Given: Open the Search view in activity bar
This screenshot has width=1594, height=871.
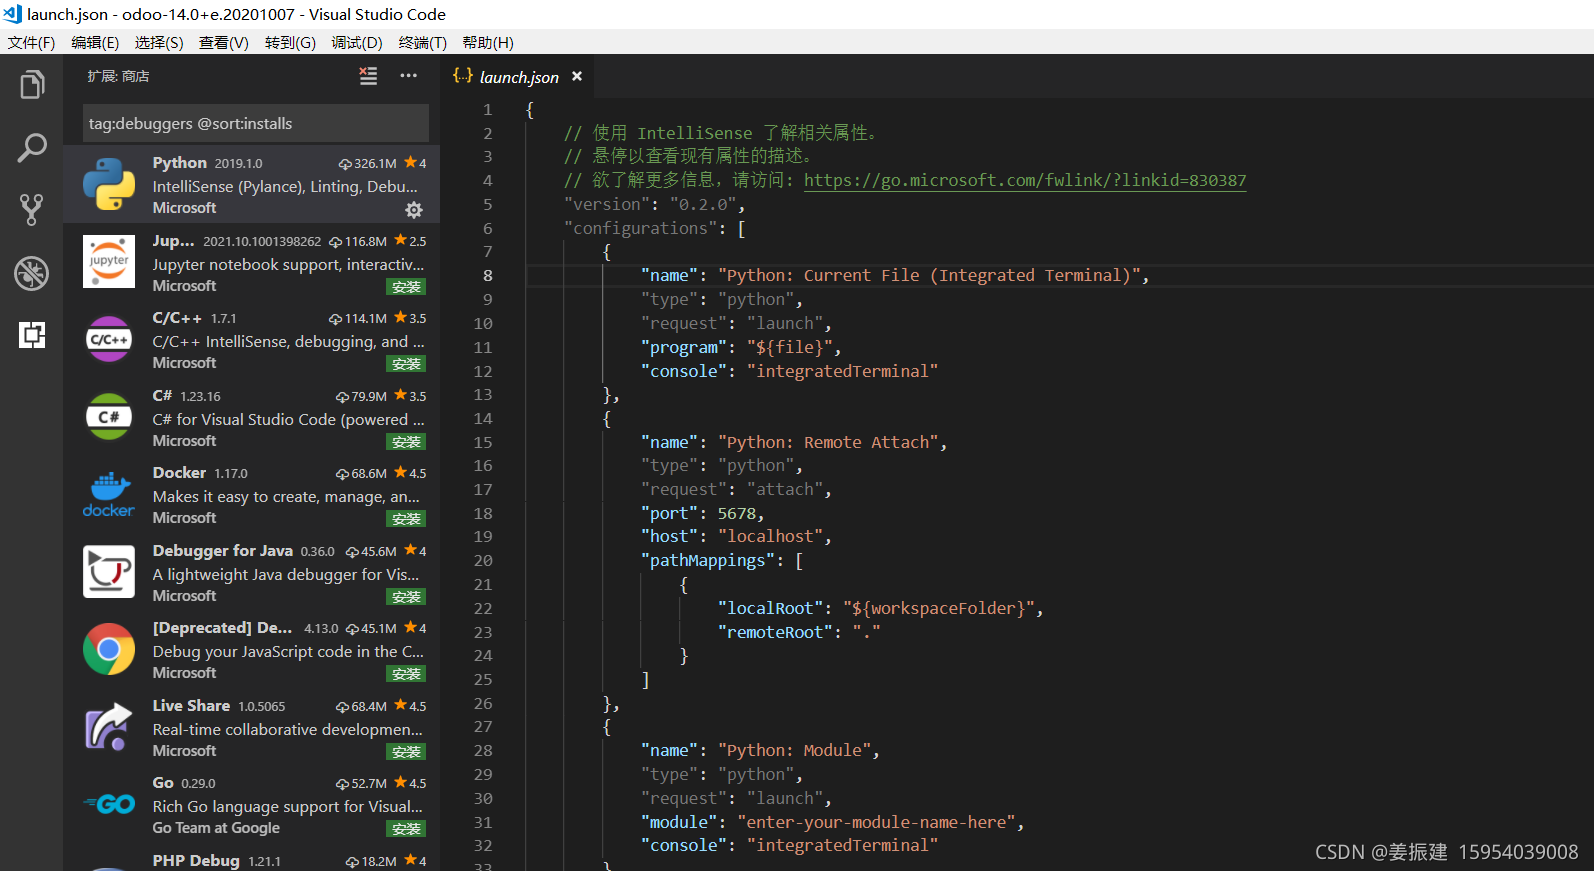Looking at the screenshot, I should pos(32,148).
